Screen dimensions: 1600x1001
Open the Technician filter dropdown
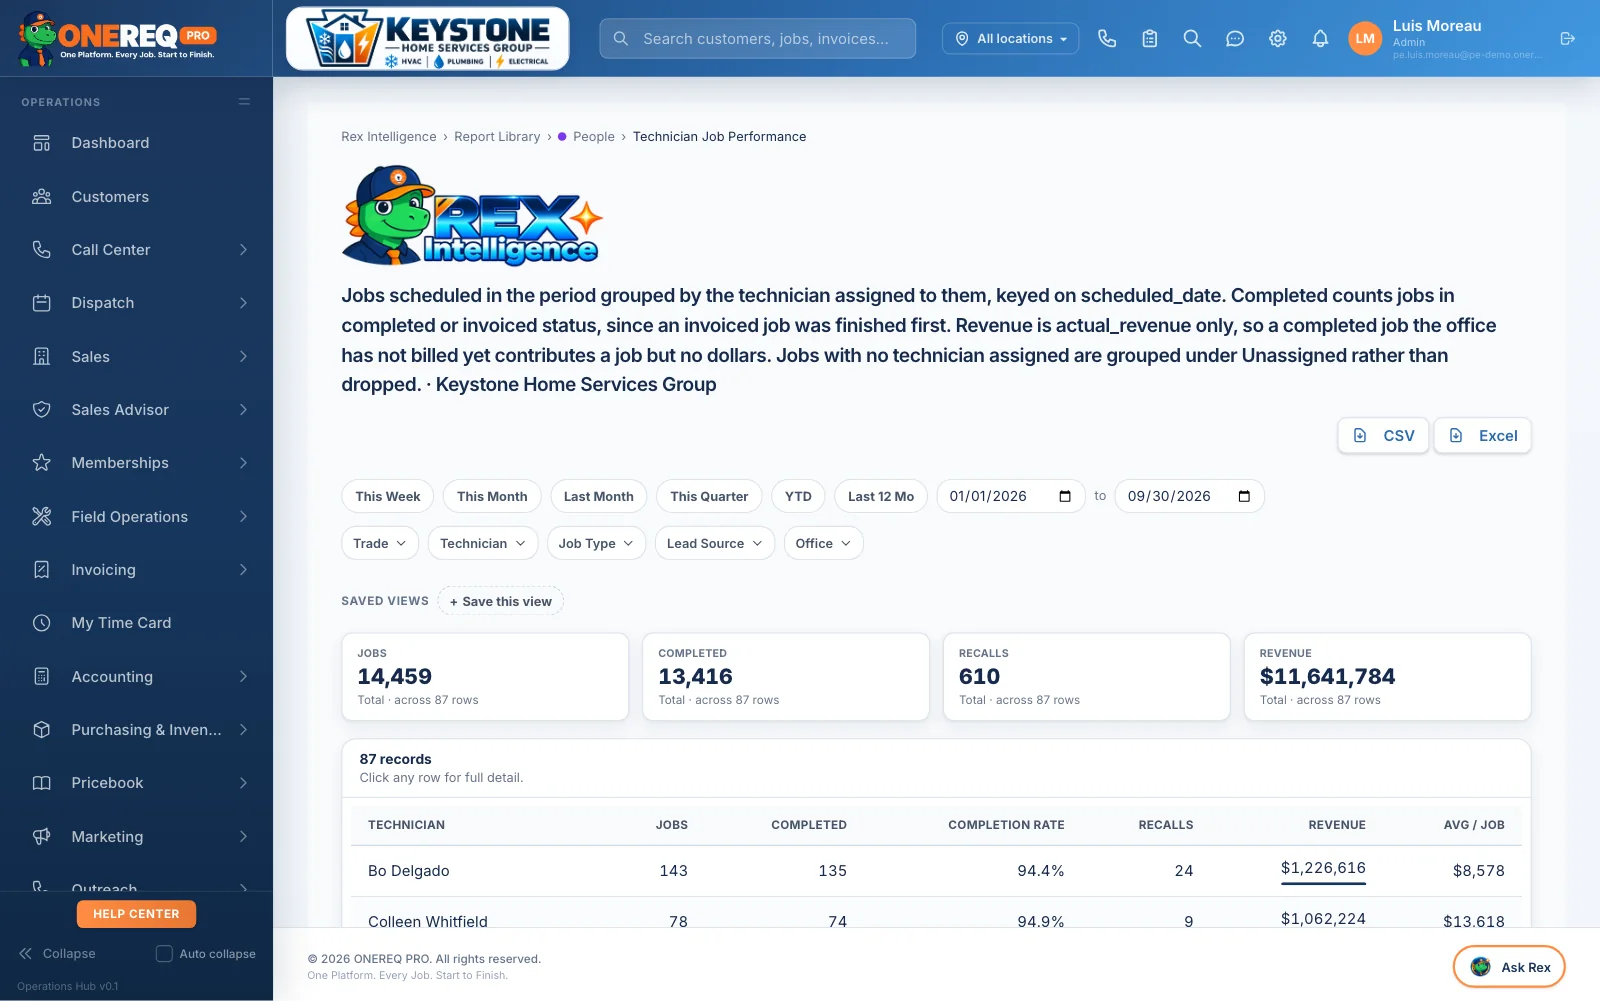(483, 543)
